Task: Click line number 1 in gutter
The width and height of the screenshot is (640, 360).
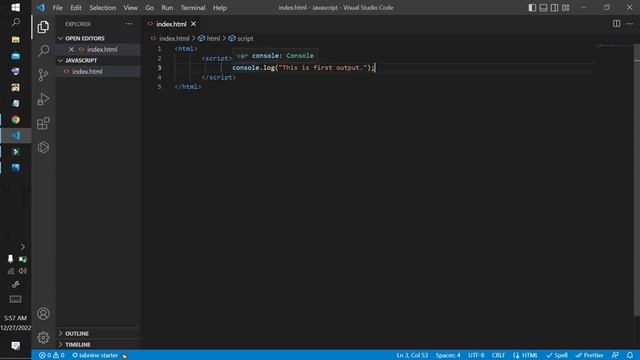Action: click(160, 49)
